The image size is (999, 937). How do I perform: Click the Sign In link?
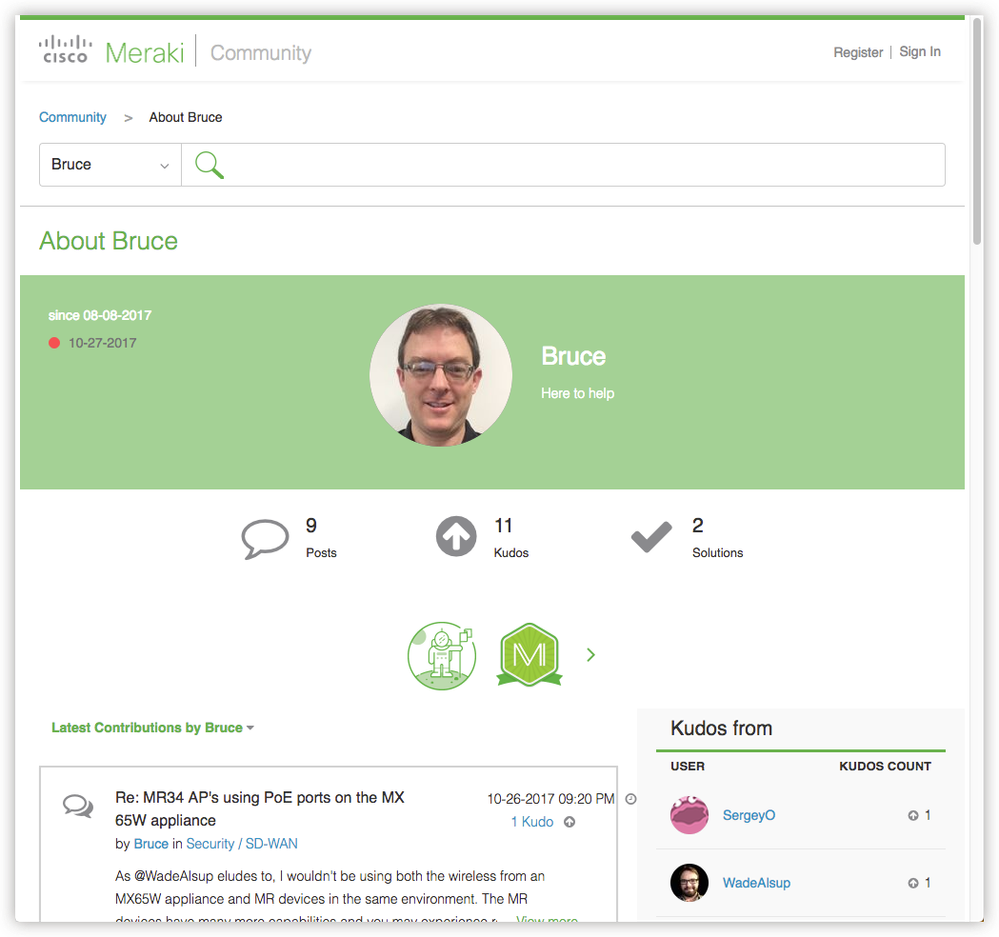(x=919, y=52)
